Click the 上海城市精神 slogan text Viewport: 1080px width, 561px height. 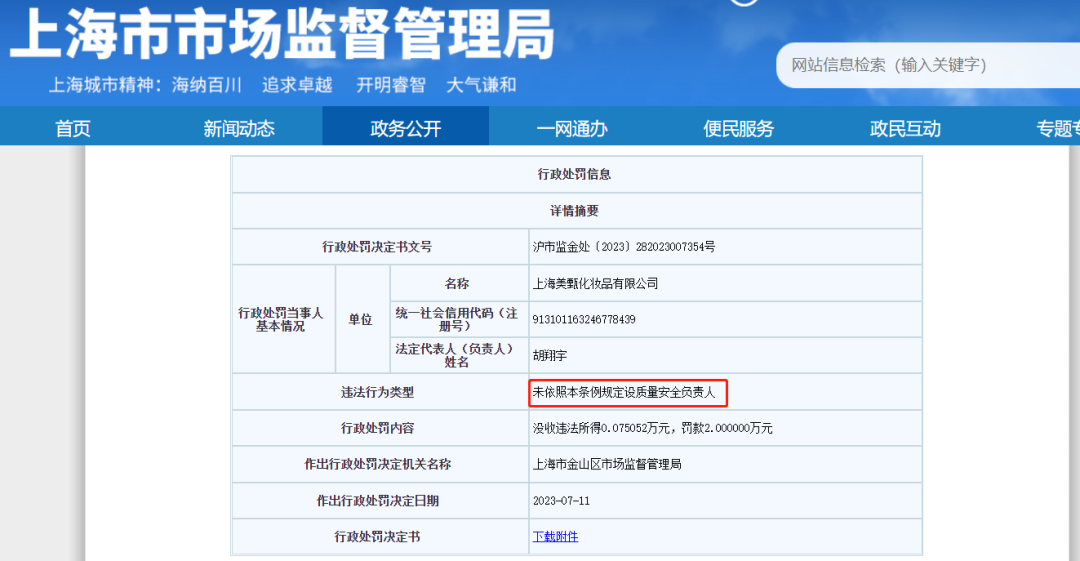coord(282,85)
